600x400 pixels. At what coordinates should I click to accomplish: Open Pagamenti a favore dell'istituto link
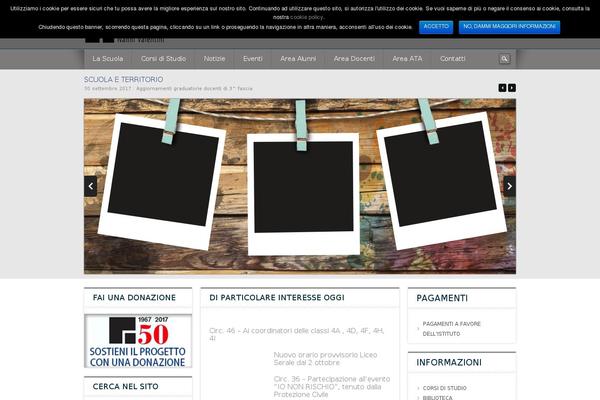pyautogui.click(x=452, y=329)
